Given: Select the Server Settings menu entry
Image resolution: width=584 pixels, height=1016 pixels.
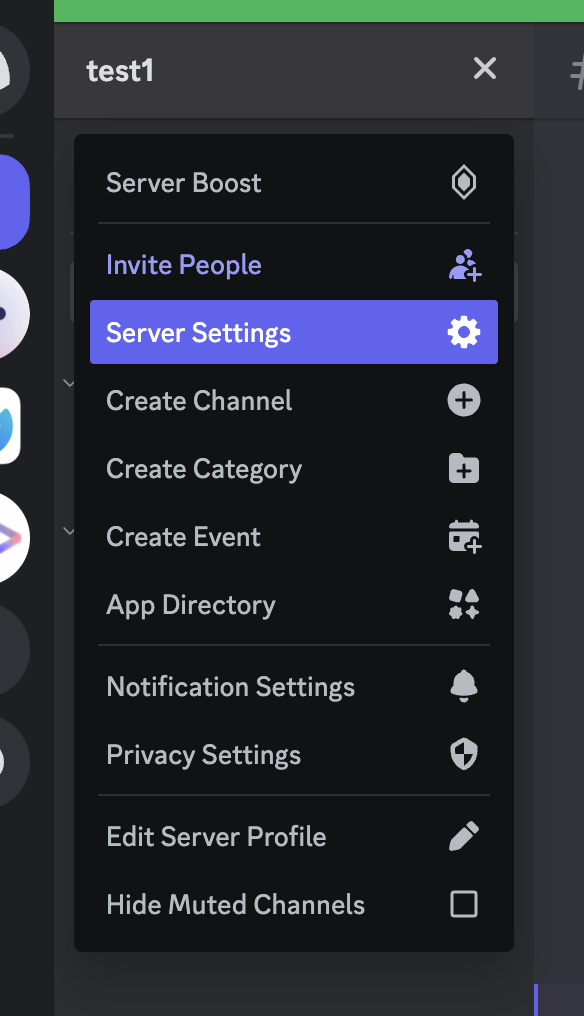Looking at the screenshot, I should [294, 332].
